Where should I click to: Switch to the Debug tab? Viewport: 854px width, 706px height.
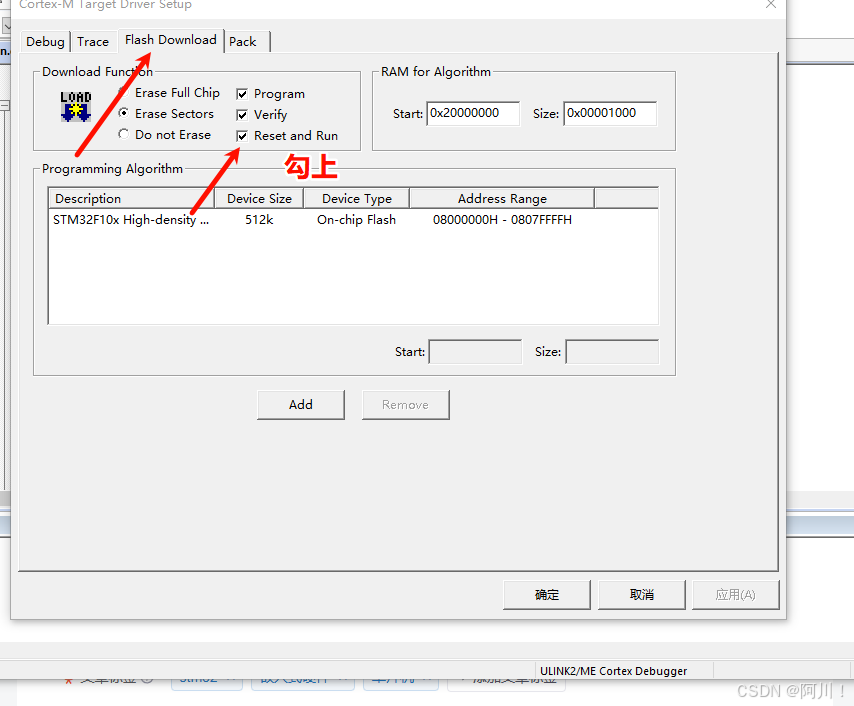[45, 41]
